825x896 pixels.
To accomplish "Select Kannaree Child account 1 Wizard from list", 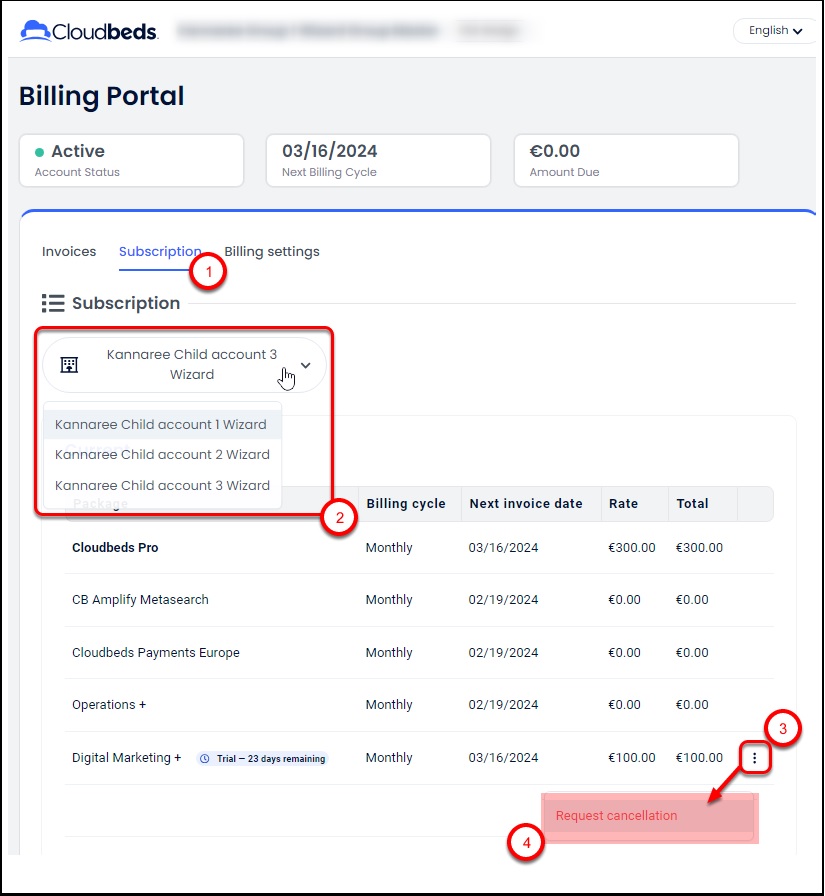I will point(162,424).
